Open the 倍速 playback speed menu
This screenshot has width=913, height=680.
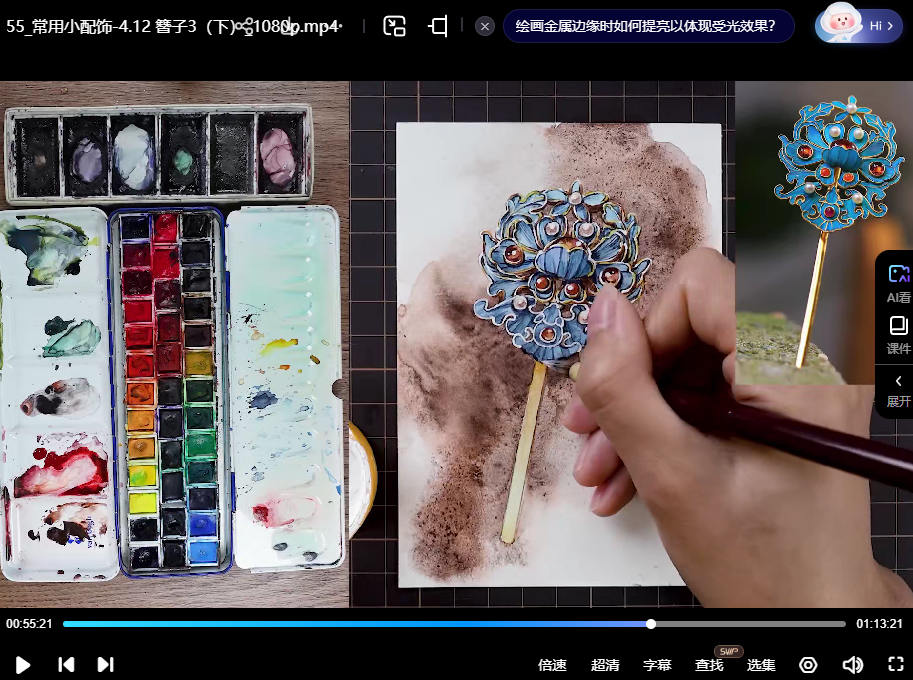[552, 665]
